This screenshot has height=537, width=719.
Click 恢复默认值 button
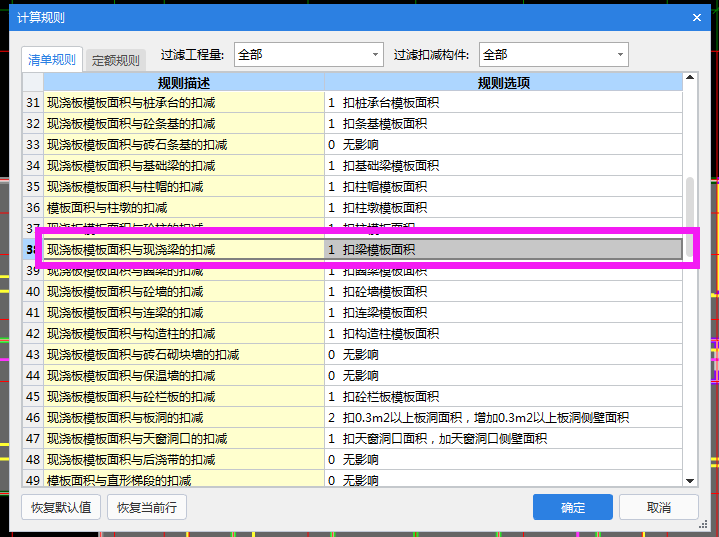[x=61, y=507]
